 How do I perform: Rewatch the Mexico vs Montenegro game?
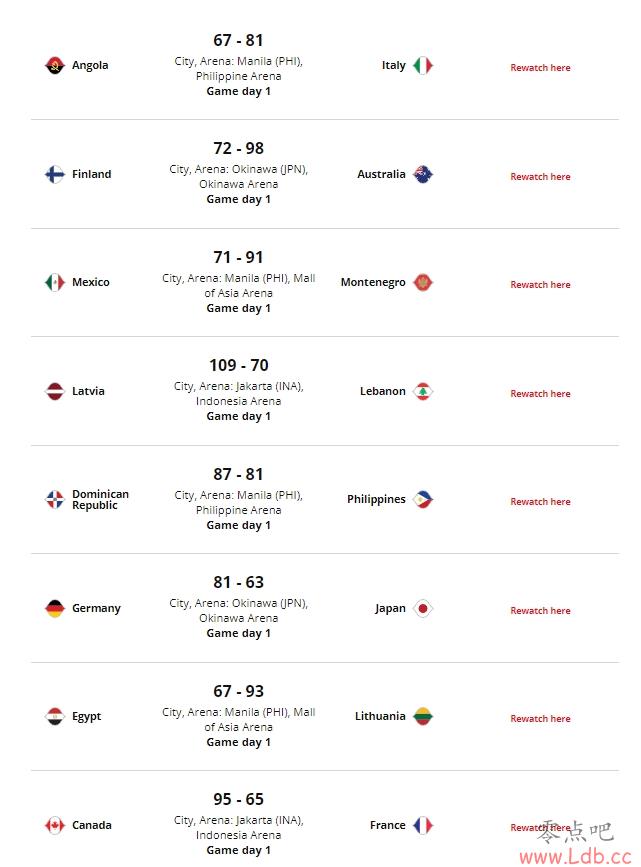click(x=540, y=284)
